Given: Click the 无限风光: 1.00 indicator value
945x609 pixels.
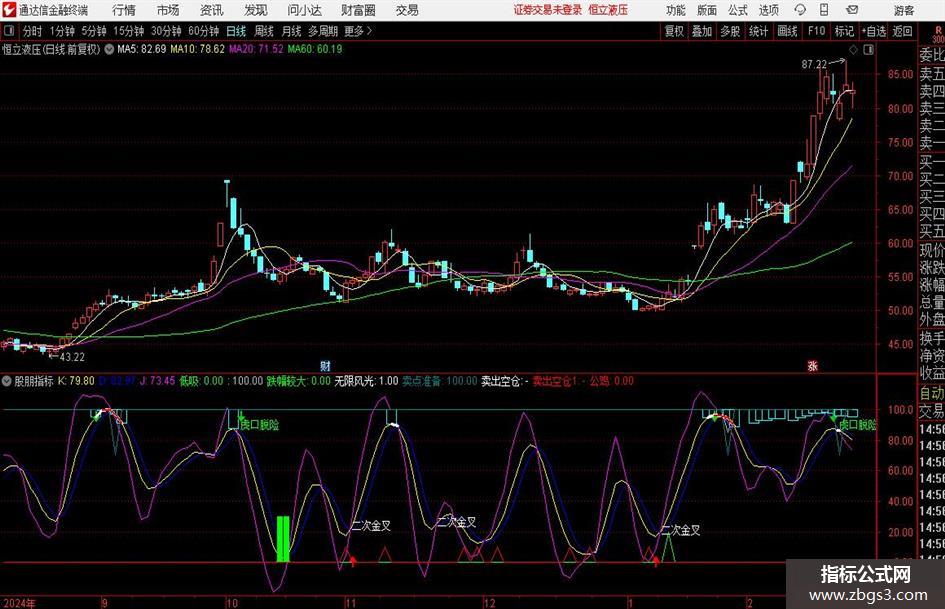Looking at the screenshot, I should (366, 381).
